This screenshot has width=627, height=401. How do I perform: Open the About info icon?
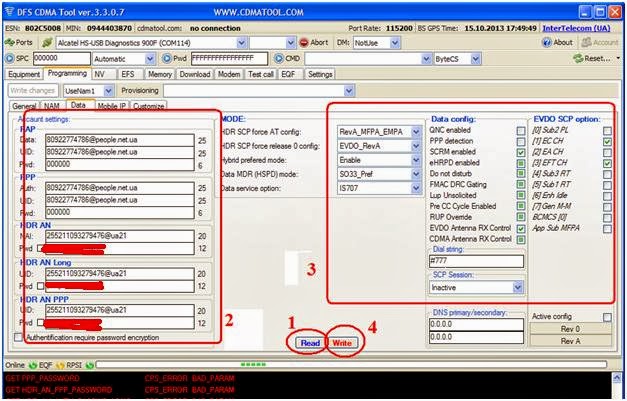(547, 42)
